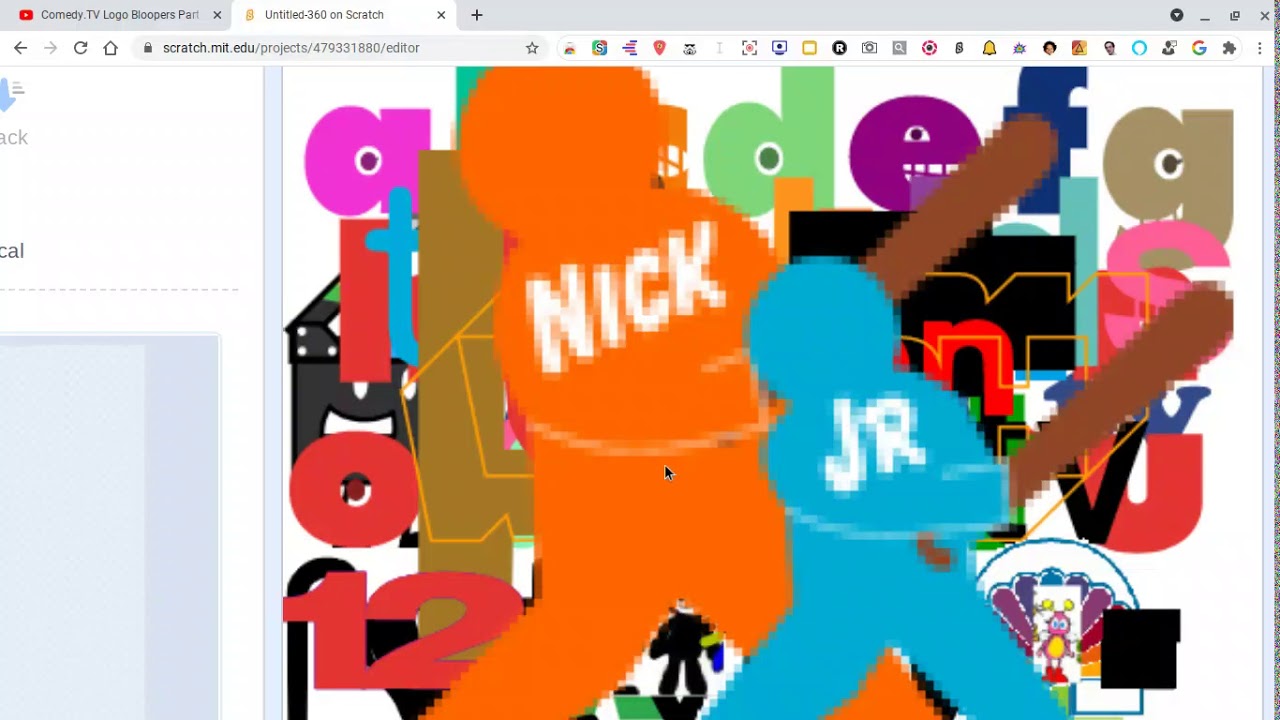Click the red lines extension icon

click(629, 48)
